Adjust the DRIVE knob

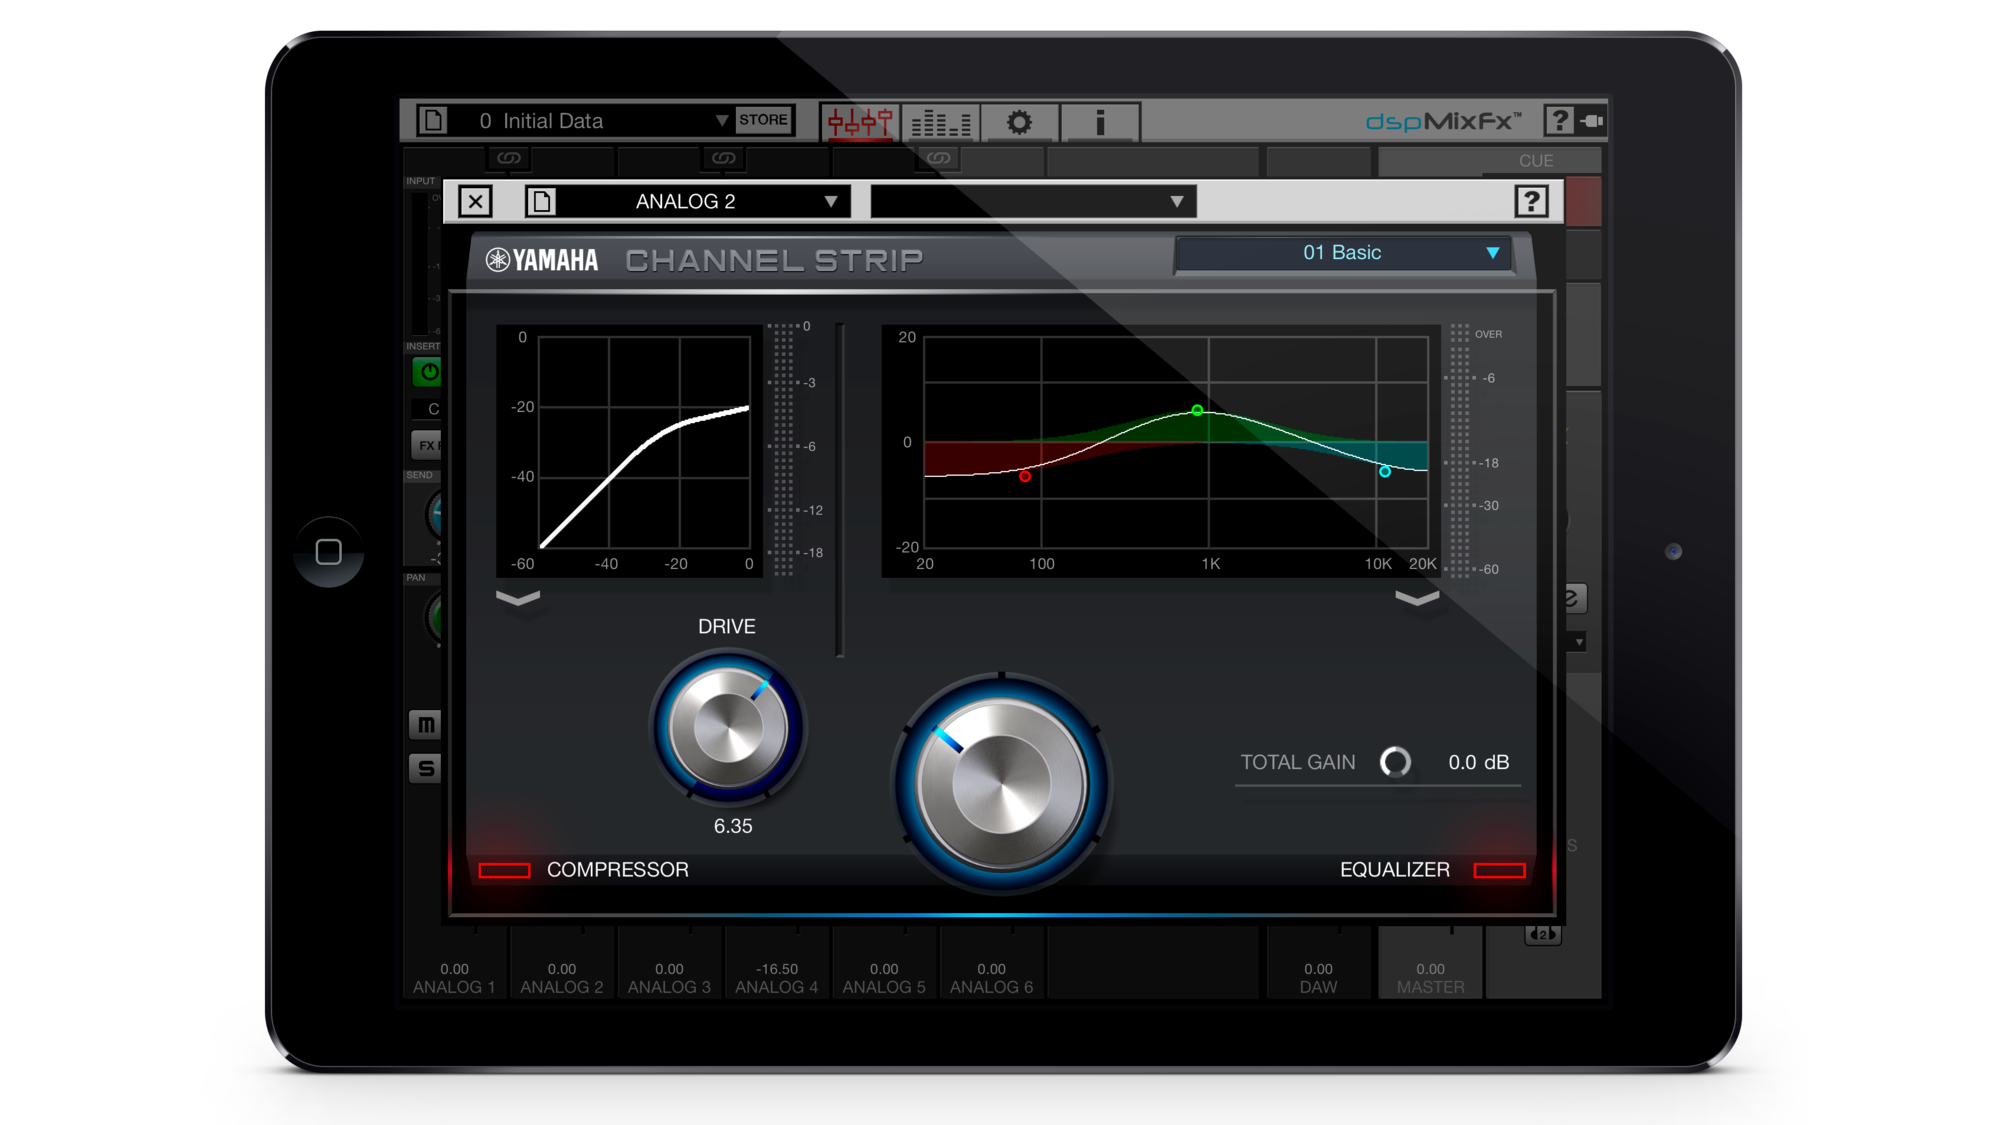728,727
